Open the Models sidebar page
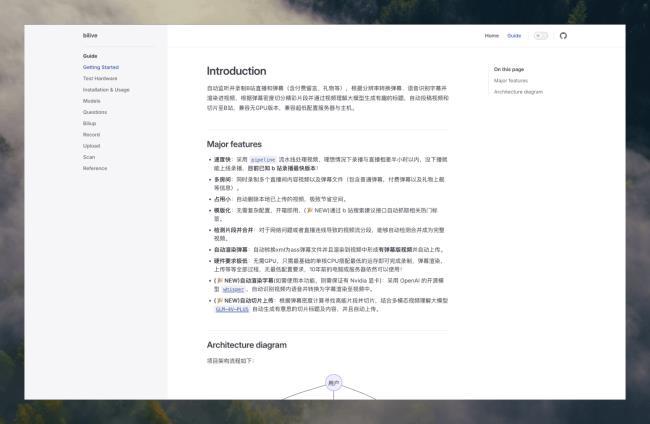 [92, 101]
